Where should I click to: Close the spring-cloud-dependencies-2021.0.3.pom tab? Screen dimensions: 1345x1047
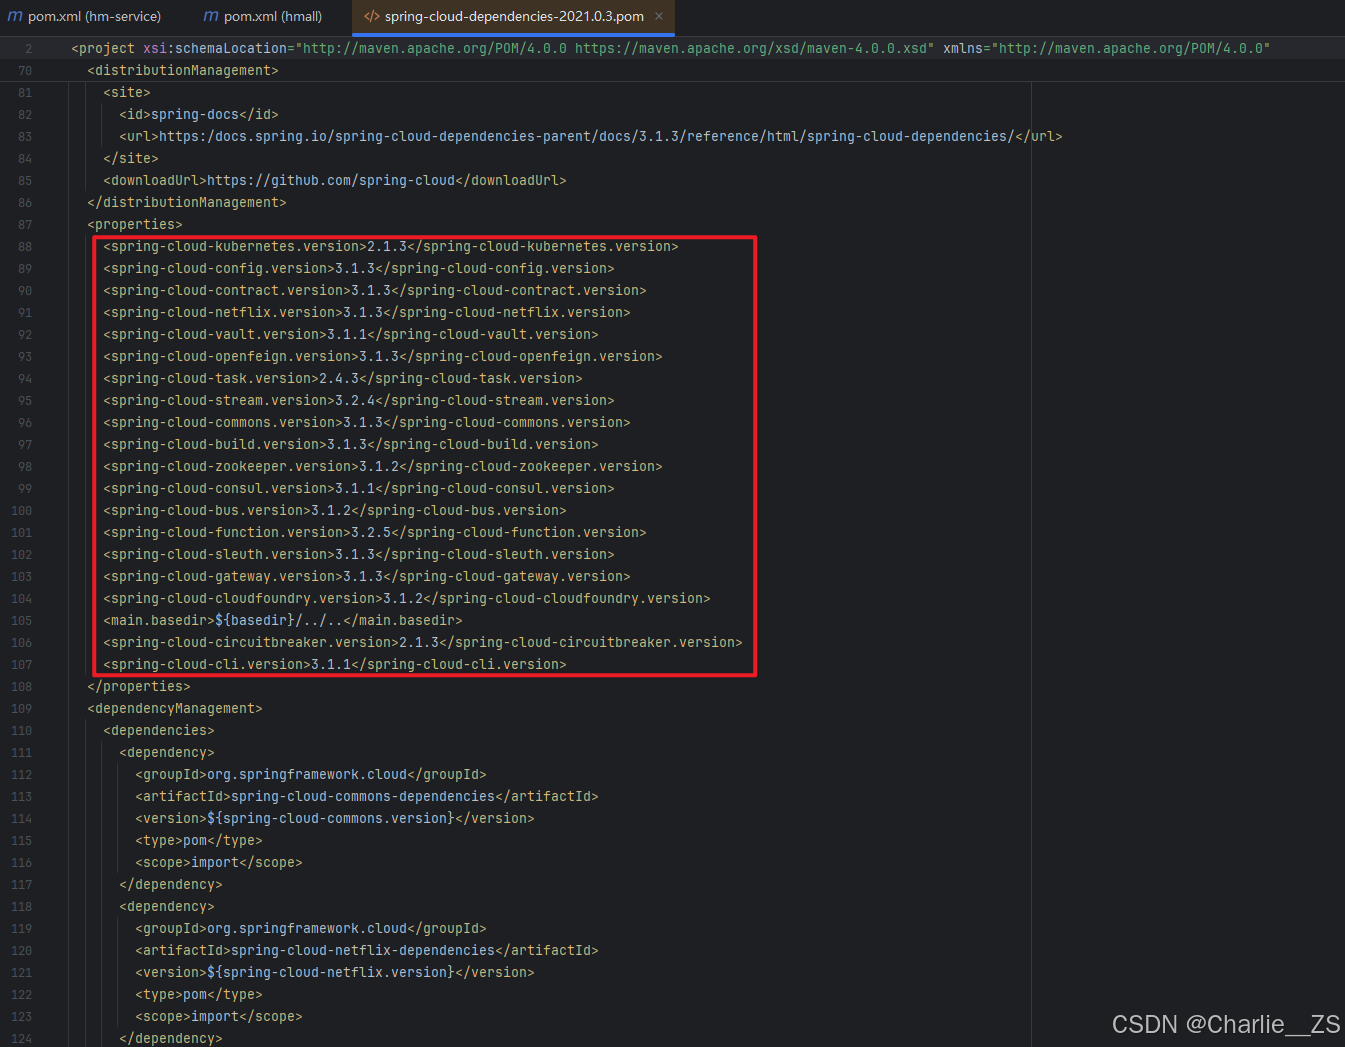point(659,16)
